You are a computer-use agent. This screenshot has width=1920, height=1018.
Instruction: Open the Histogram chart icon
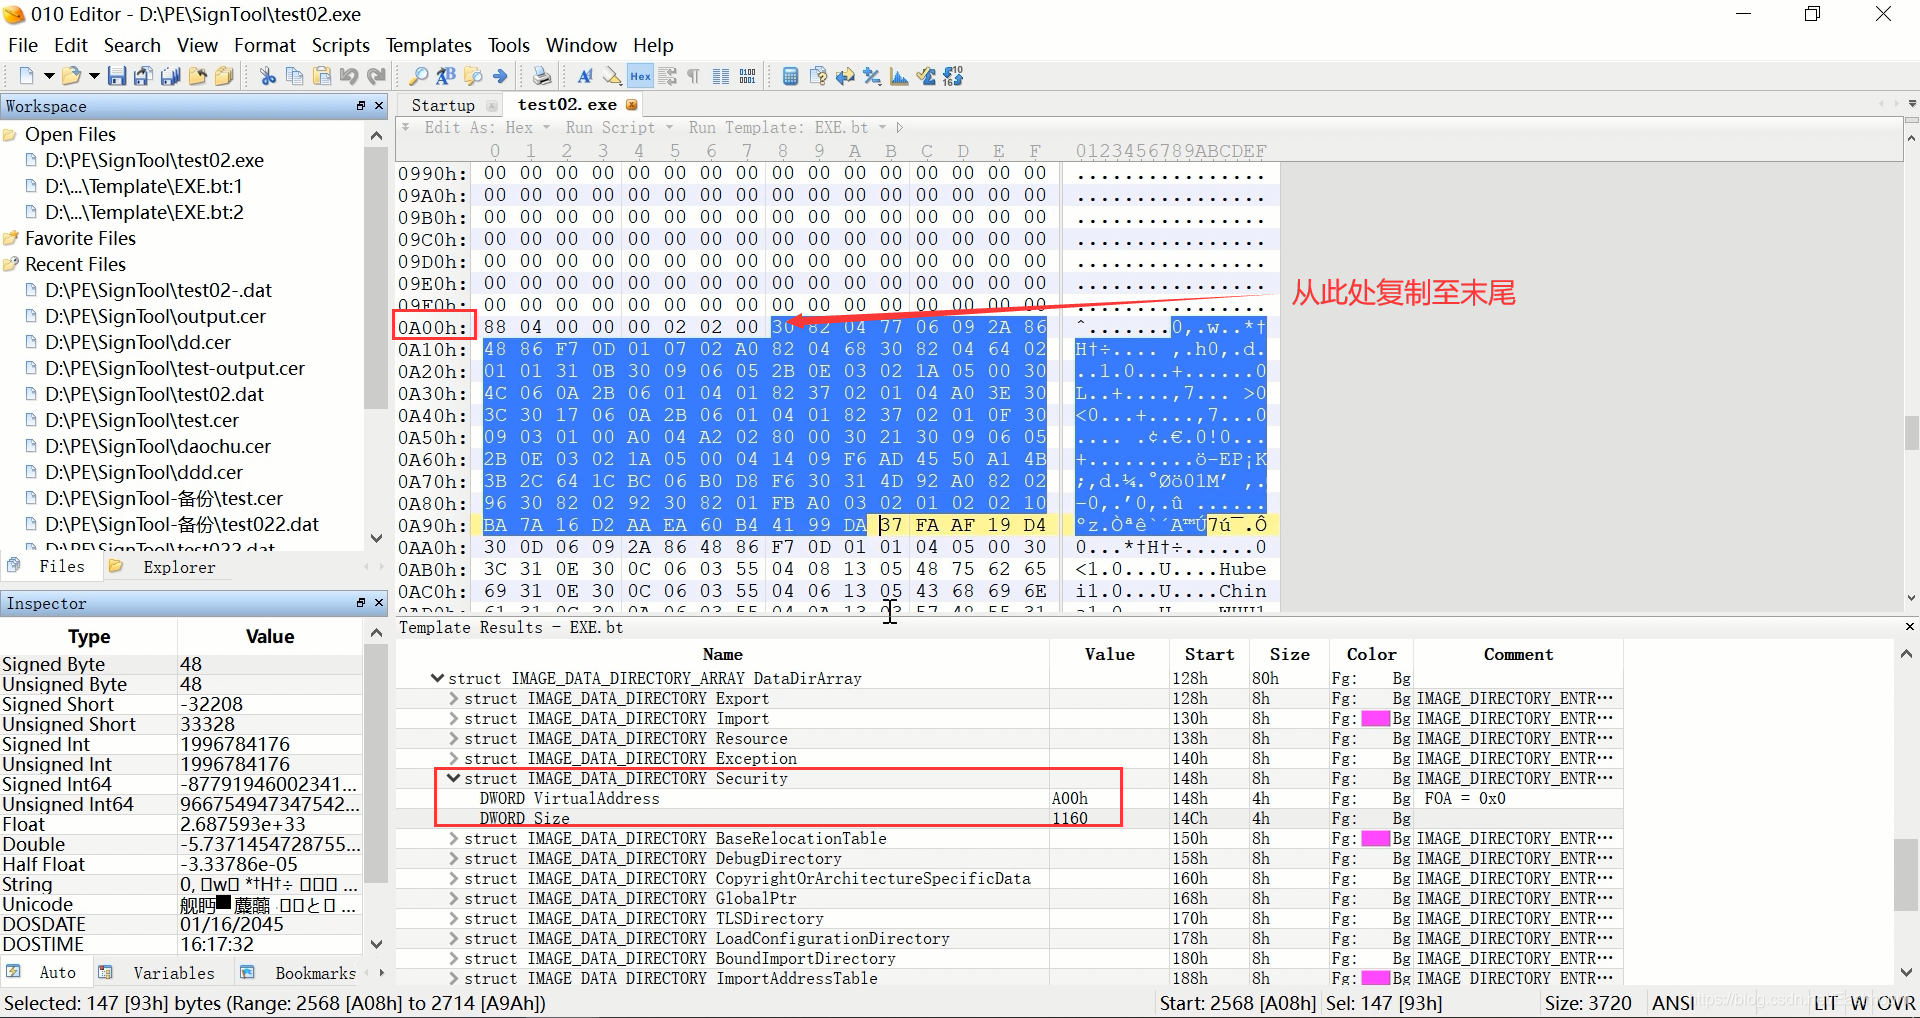click(899, 76)
